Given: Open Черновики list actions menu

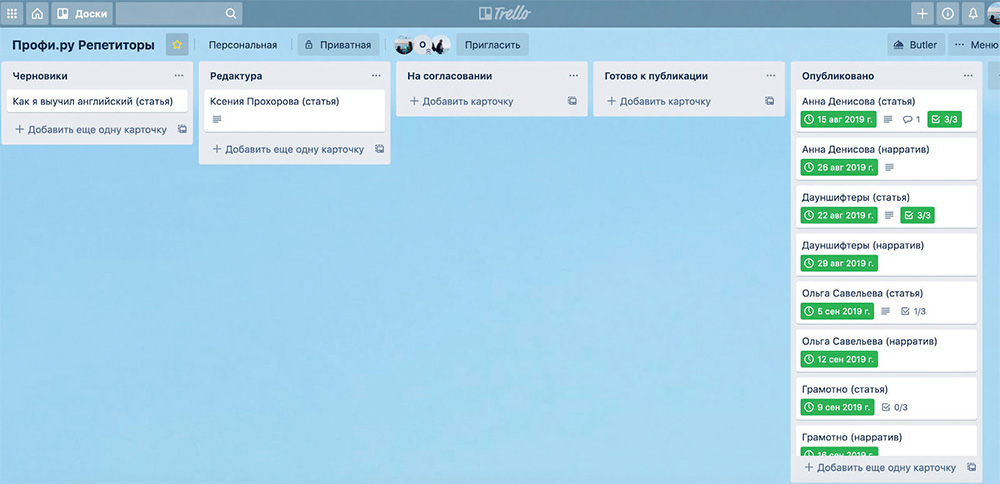Looking at the screenshot, I should pyautogui.click(x=179, y=76).
